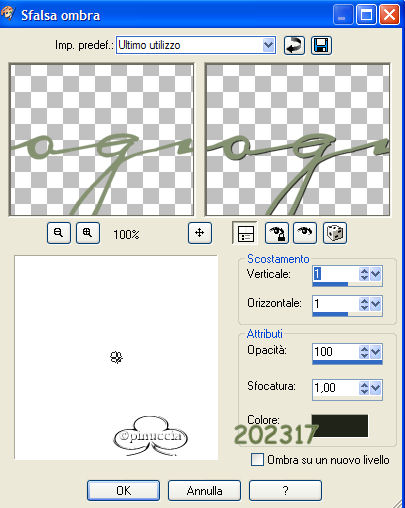Click the ? help button

(x=285, y=490)
